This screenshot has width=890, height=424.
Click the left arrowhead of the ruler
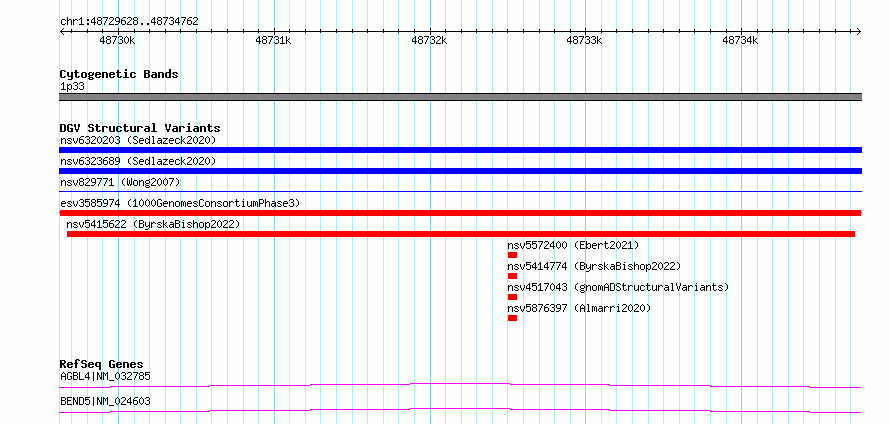pos(62,31)
